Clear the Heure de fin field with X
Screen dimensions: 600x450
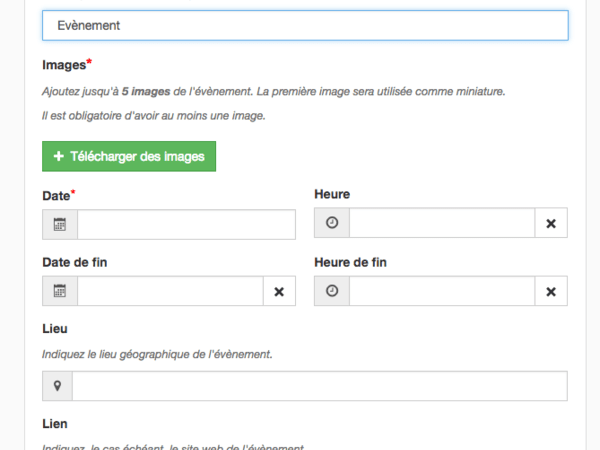click(550, 291)
